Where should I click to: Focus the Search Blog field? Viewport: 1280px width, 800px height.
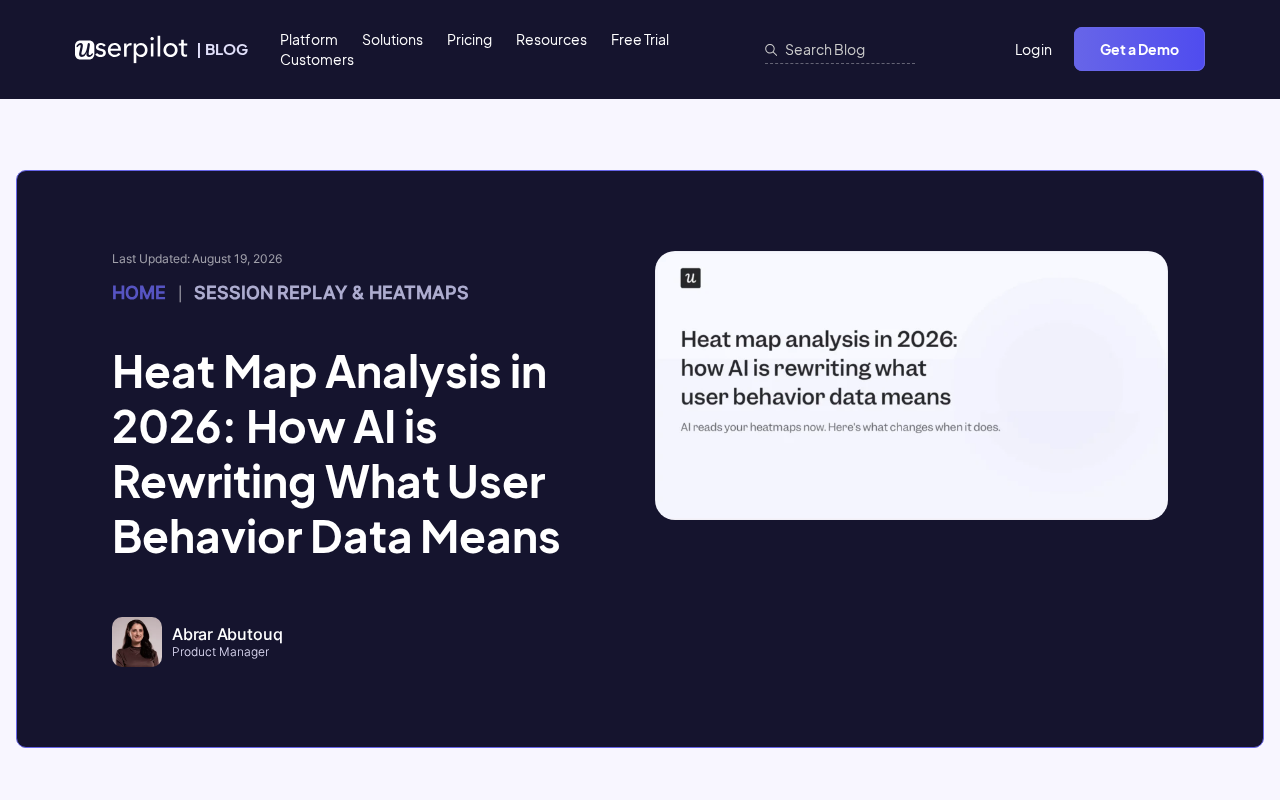(x=840, y=49)
